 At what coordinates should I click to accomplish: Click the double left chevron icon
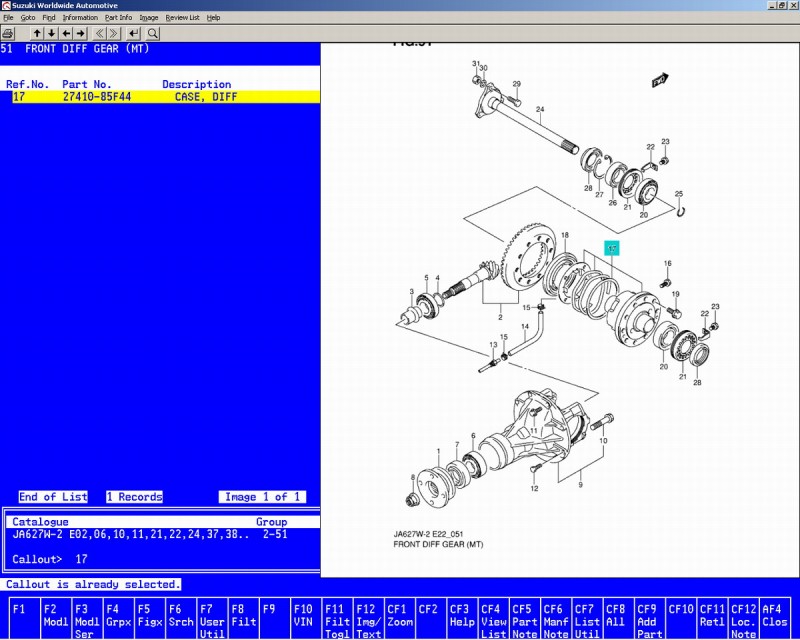(x=99, y=34)
